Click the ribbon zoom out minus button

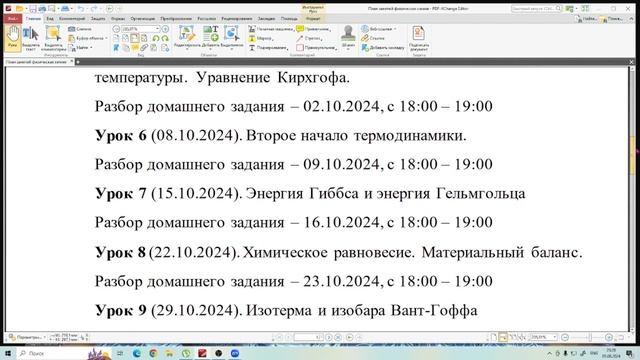[x=116, y=29]
